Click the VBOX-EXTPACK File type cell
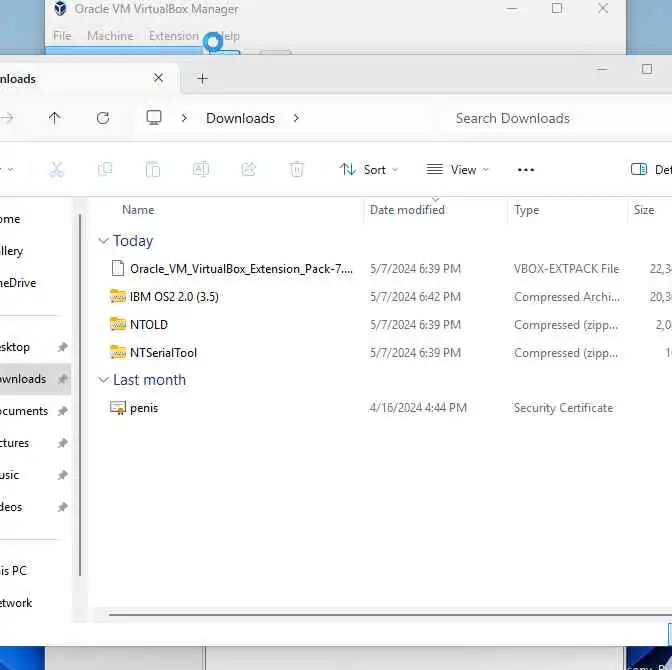 coord(566,269)
